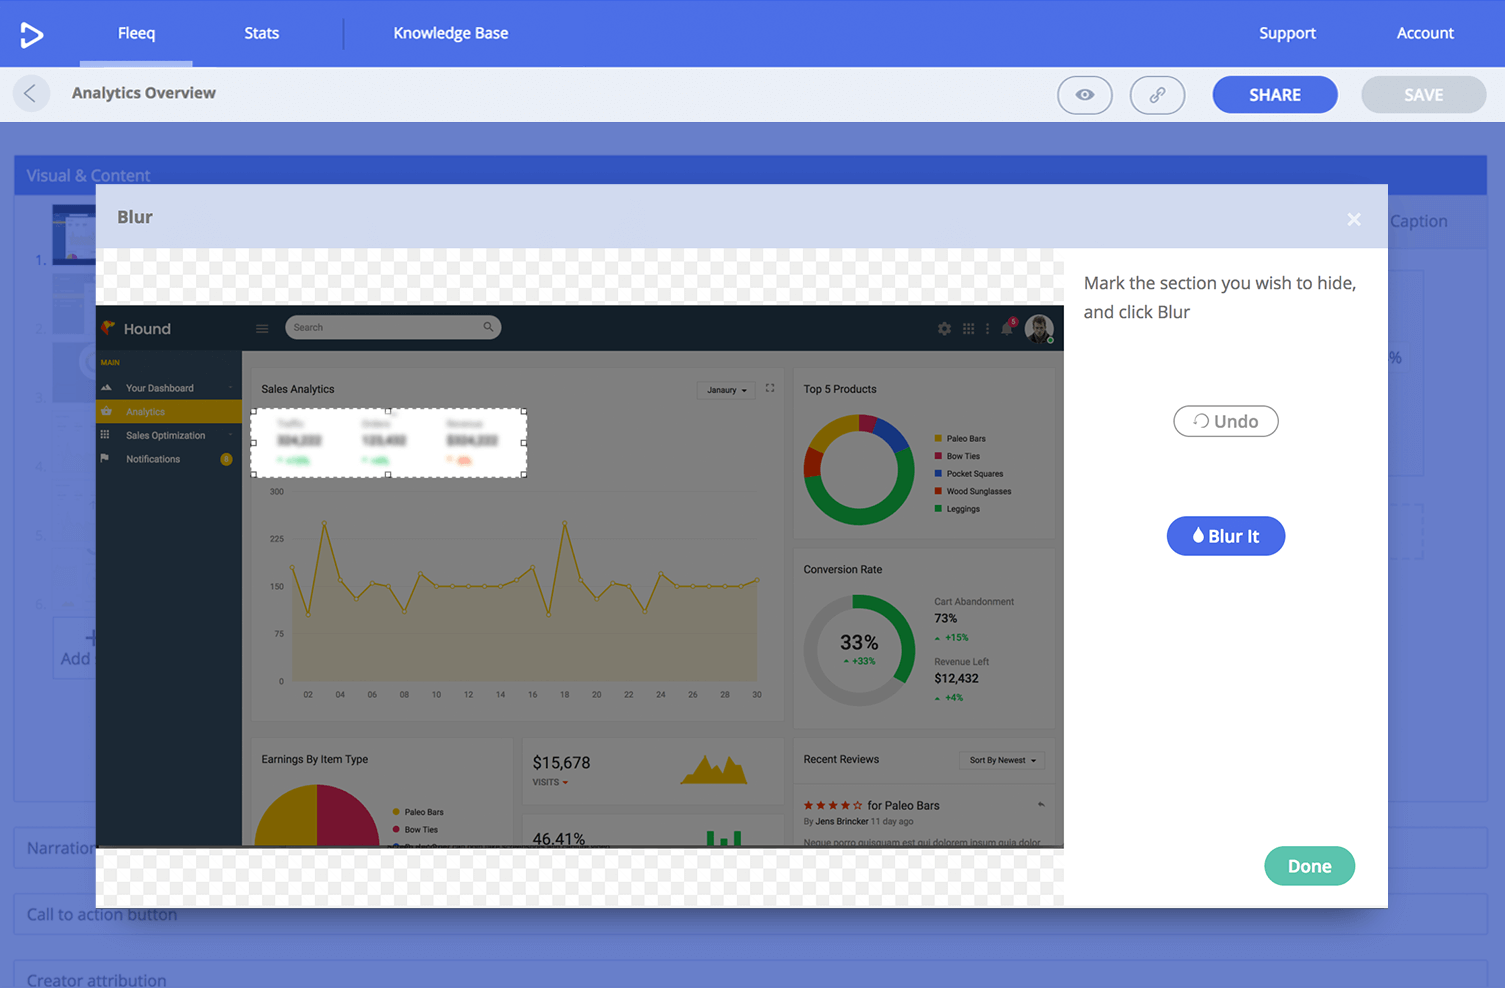
Task: Open the Fleeq tab
Action: tap(136, 33)
